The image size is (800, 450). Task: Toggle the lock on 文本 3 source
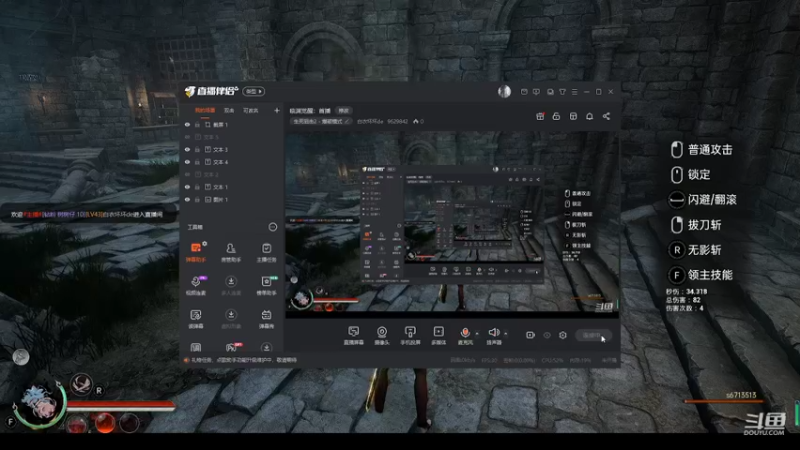click(x=197, y=149)
